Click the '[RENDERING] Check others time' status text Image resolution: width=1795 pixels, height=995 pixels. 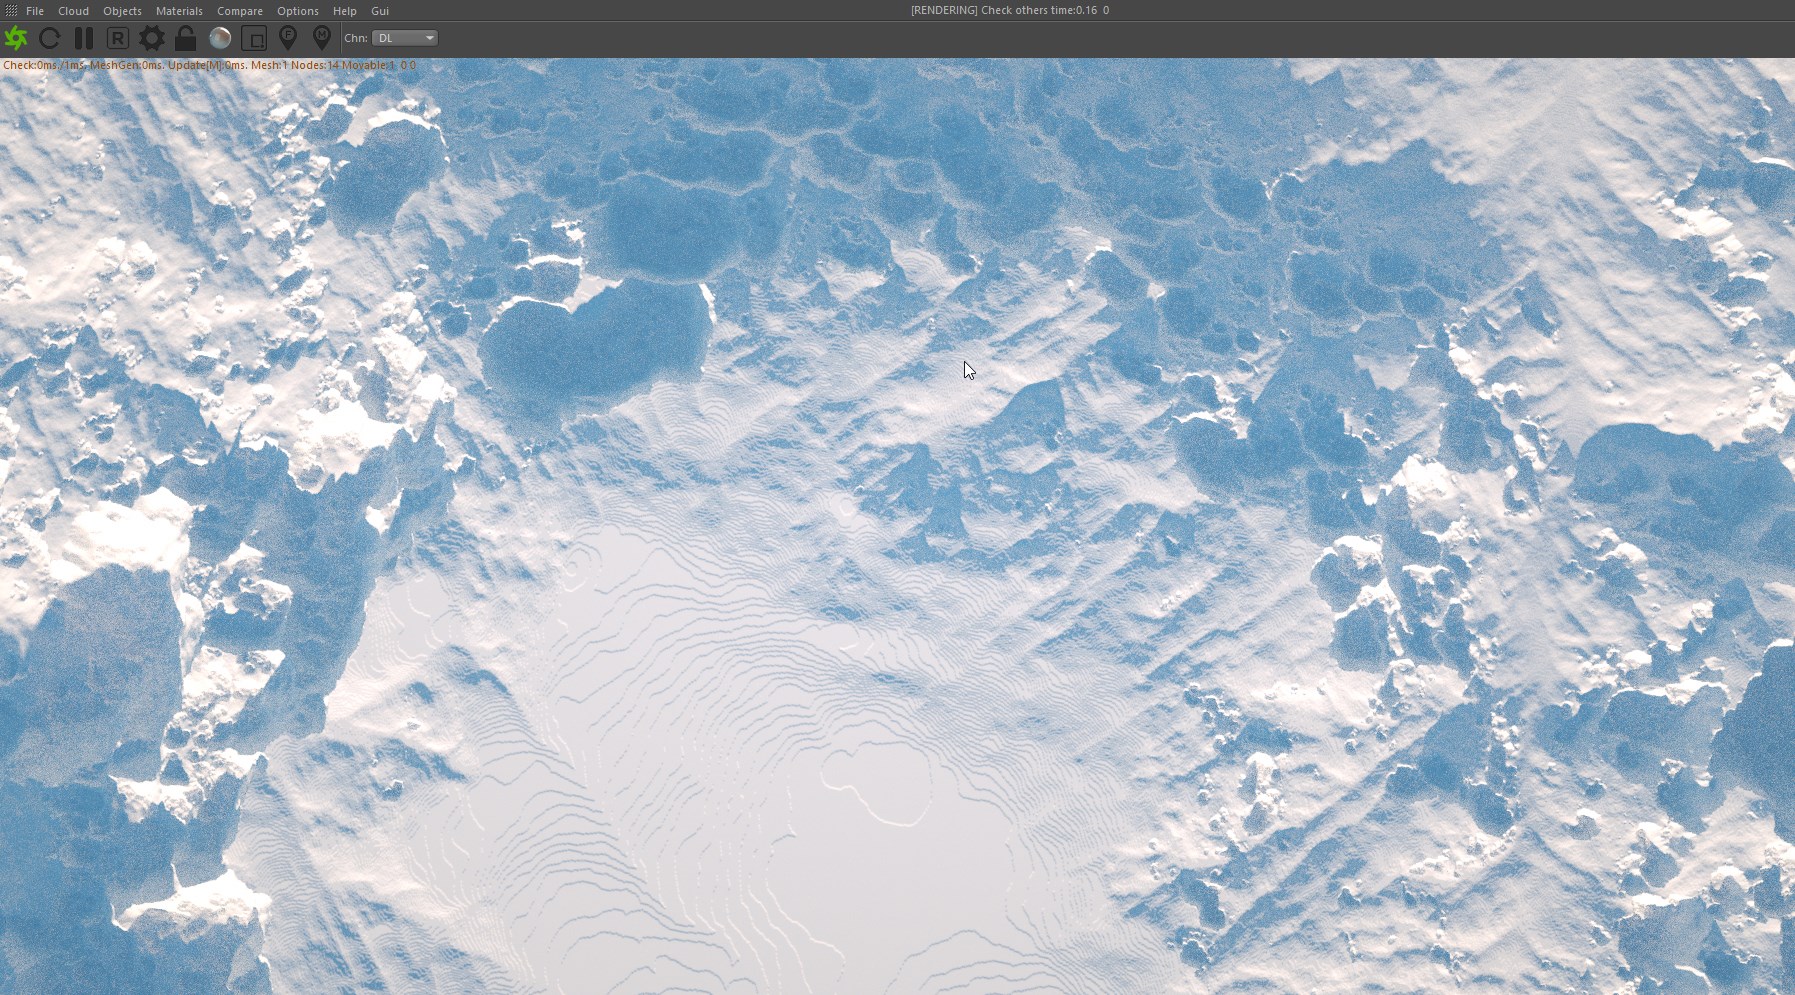tap(1009, 10)
